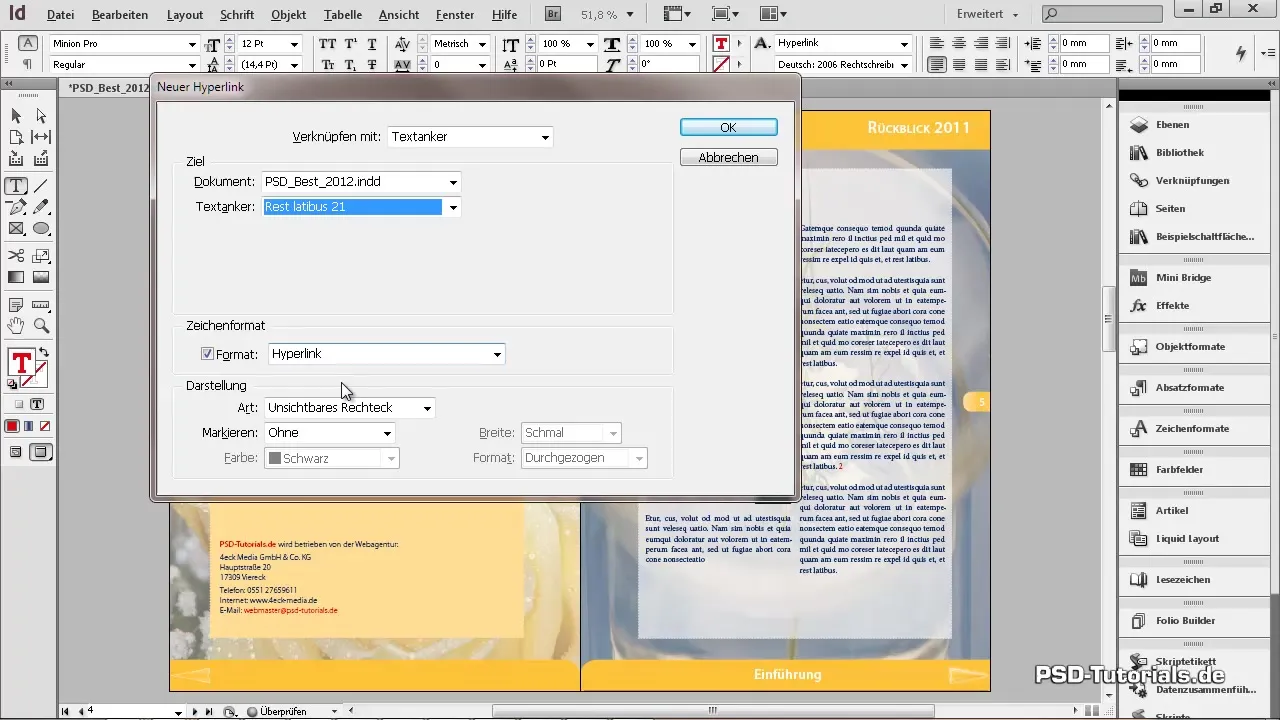The height and width of the screenshot is (720, 1280).
Task: Launch Adobe Bridge via Br button
Action: click(553, 14)
